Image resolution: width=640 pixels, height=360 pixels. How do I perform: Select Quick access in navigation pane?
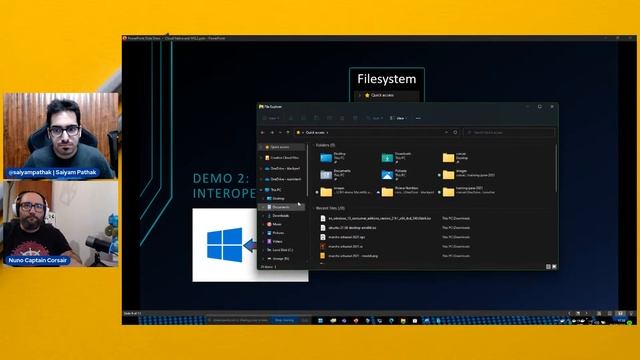[282, 147]
